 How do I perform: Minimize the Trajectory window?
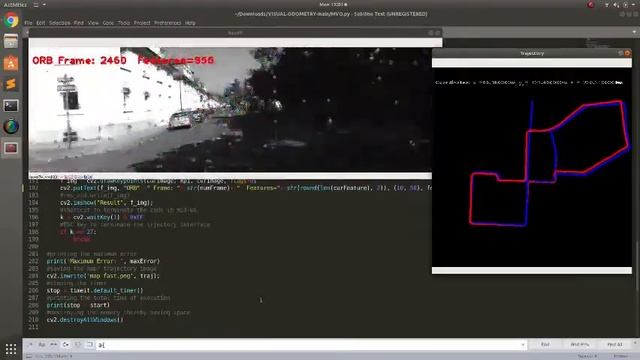pos(620,53)
